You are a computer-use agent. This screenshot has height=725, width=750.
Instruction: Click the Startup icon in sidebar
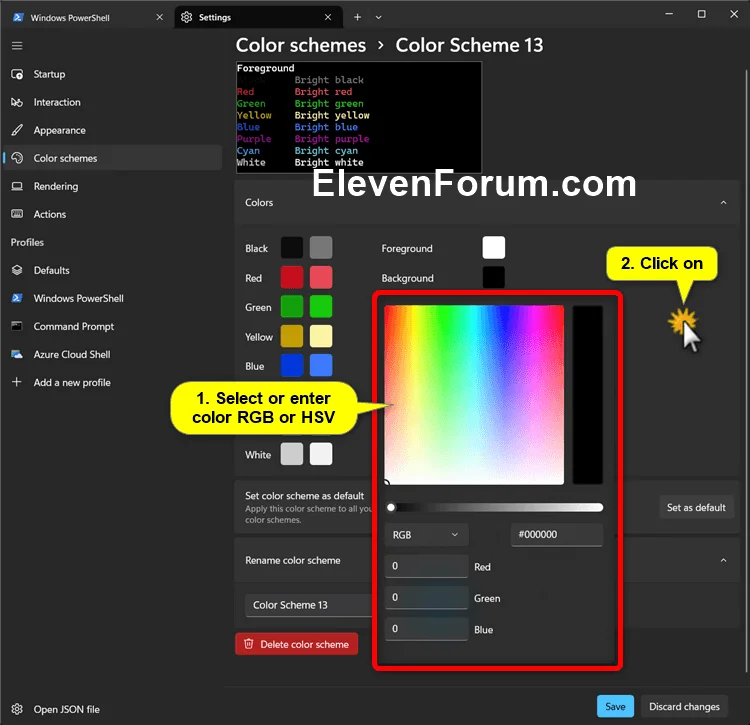[17, 74]
